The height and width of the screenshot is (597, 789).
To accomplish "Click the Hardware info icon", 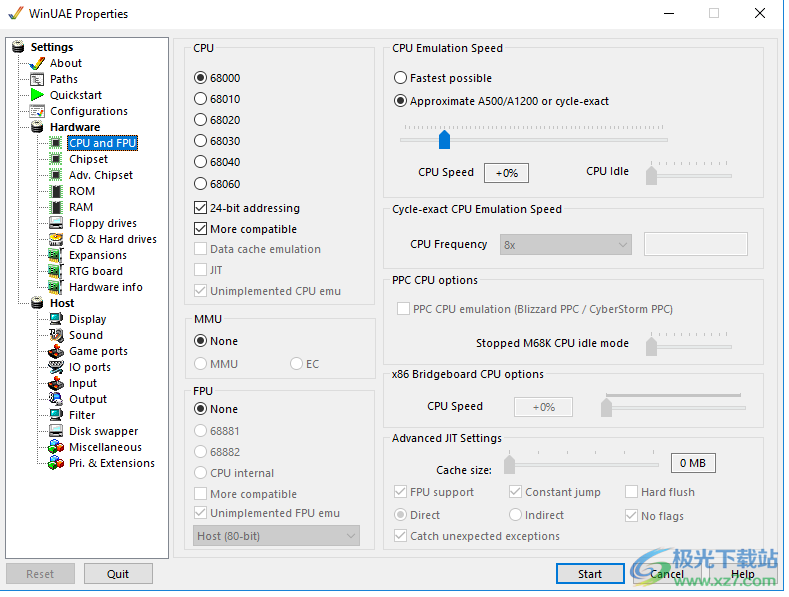I will click(x=55, y=287).
